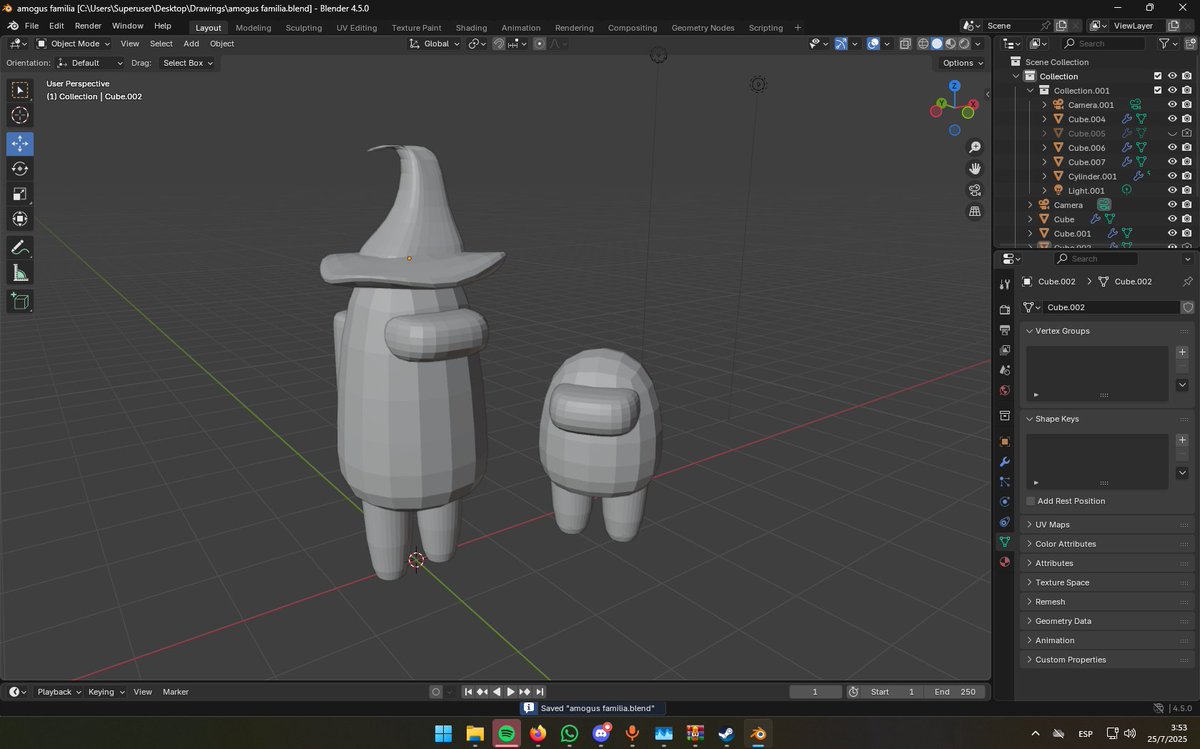
Task: Open the viewport Options dropdown
Action: pyautogui.click(x=963, y=63)
